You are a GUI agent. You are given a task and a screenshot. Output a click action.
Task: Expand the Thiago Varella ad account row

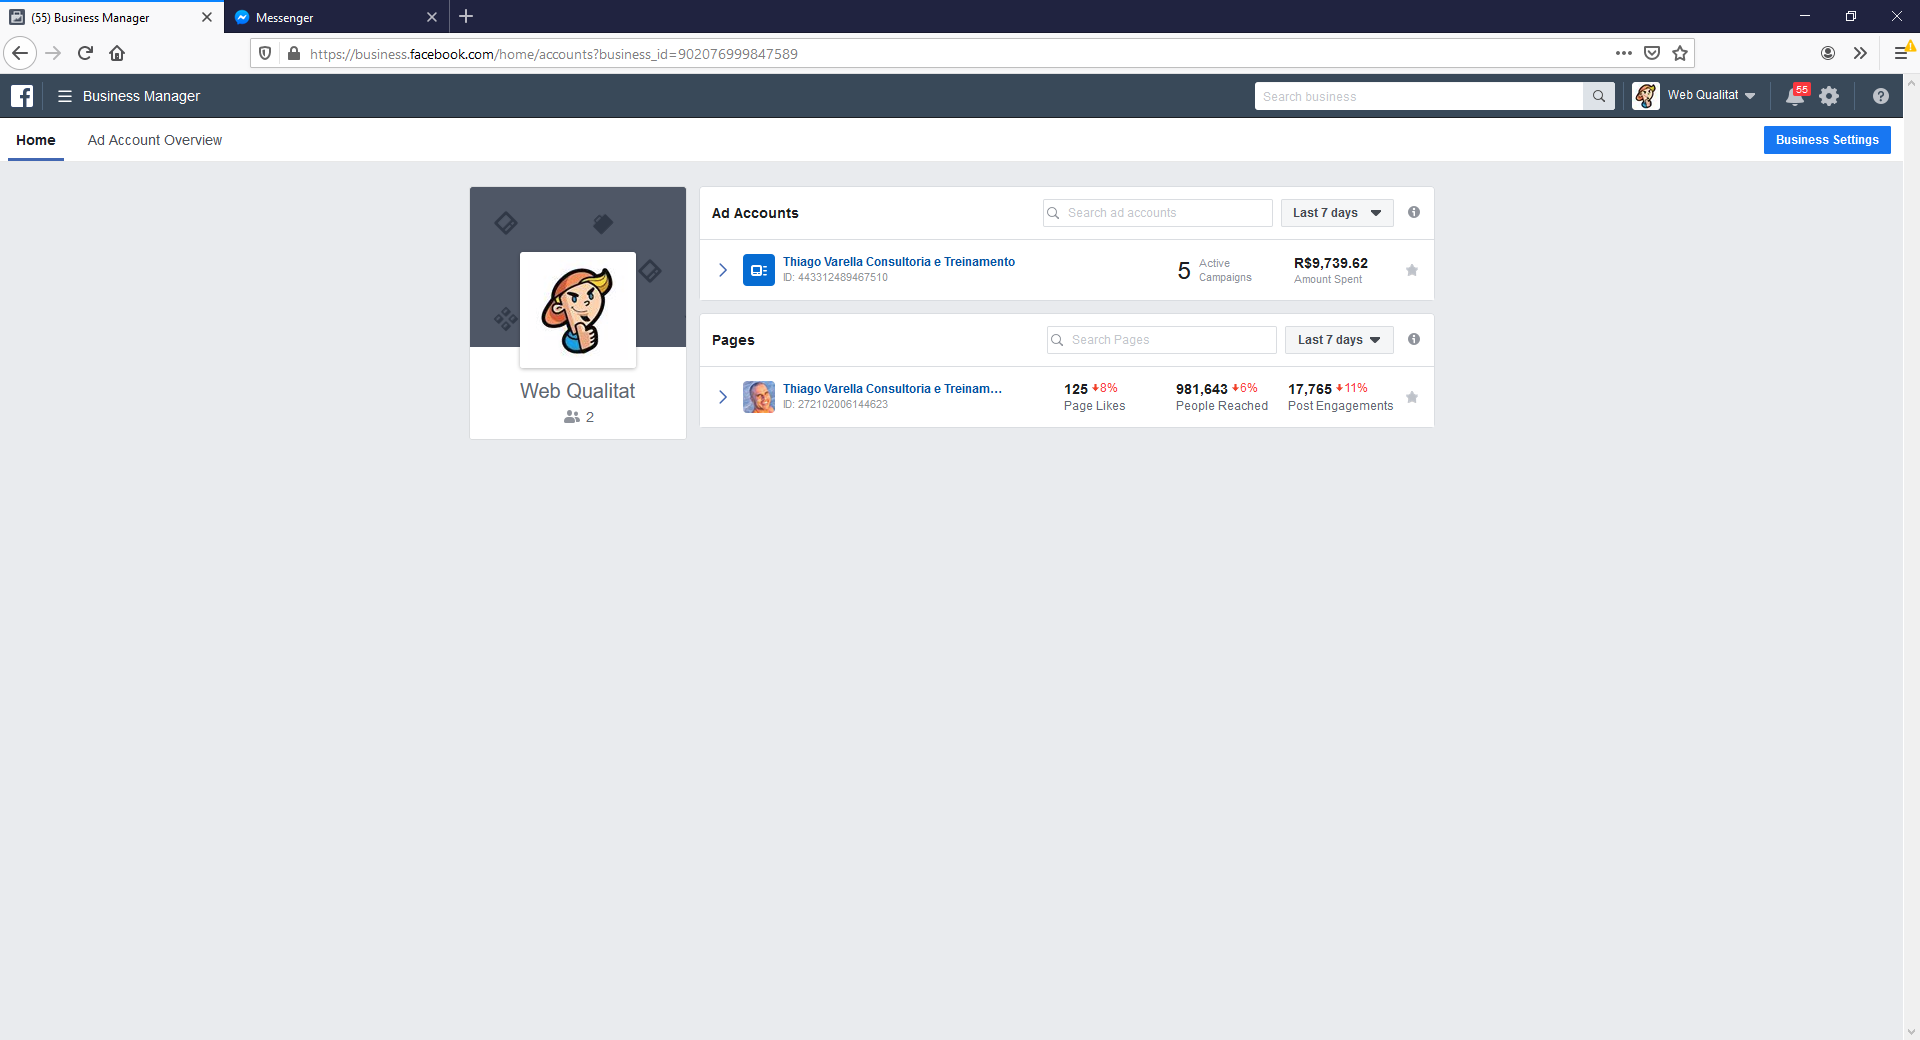tap(723, 270)
